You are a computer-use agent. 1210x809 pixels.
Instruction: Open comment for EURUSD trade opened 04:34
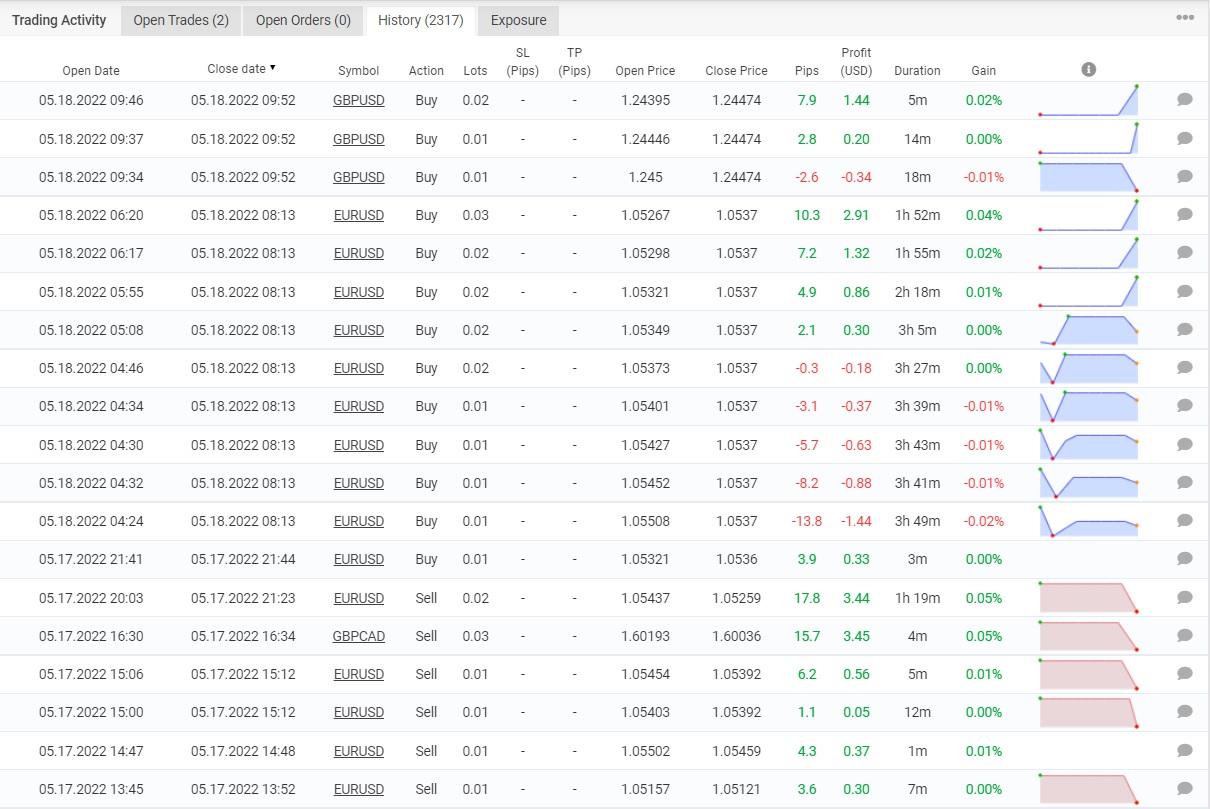coord(1185,405)
